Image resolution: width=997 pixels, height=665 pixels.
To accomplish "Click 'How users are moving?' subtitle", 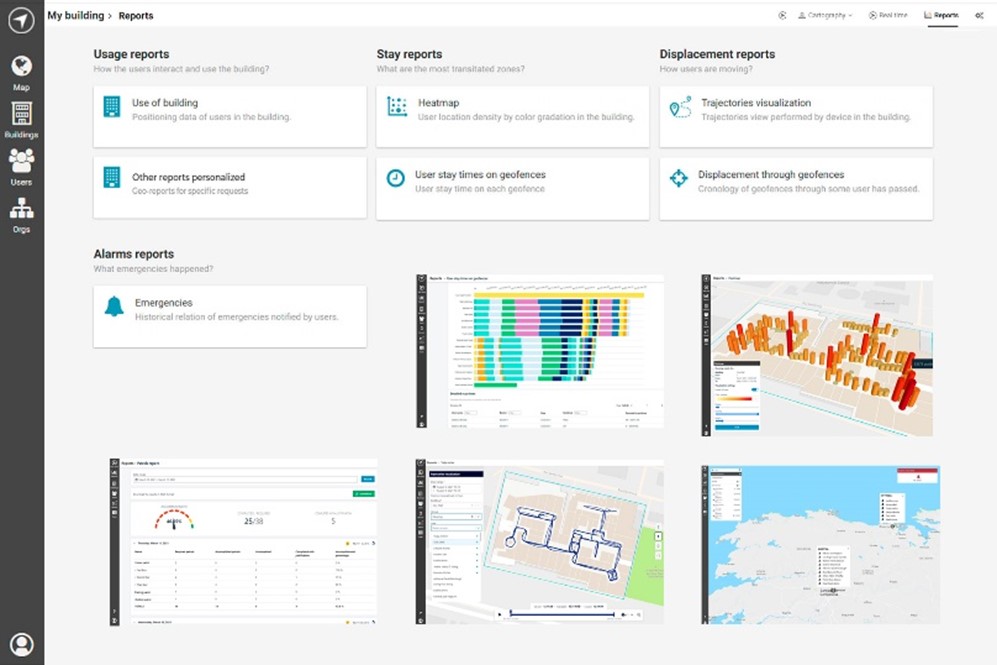I will point(706,69).
